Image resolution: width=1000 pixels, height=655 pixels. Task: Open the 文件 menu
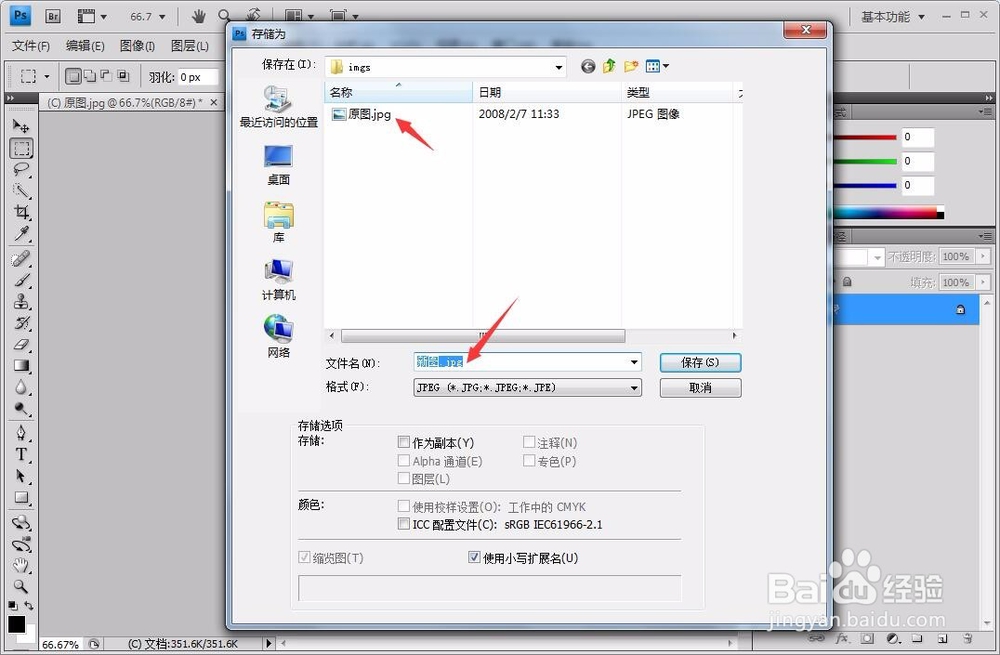tap(30, 45)
